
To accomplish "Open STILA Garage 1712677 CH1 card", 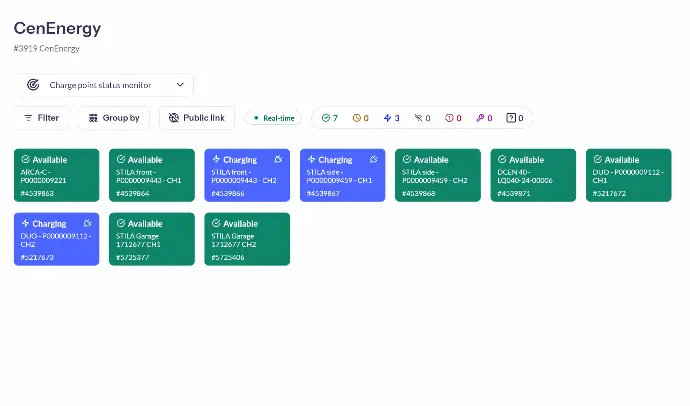I will tap(152, 239).
